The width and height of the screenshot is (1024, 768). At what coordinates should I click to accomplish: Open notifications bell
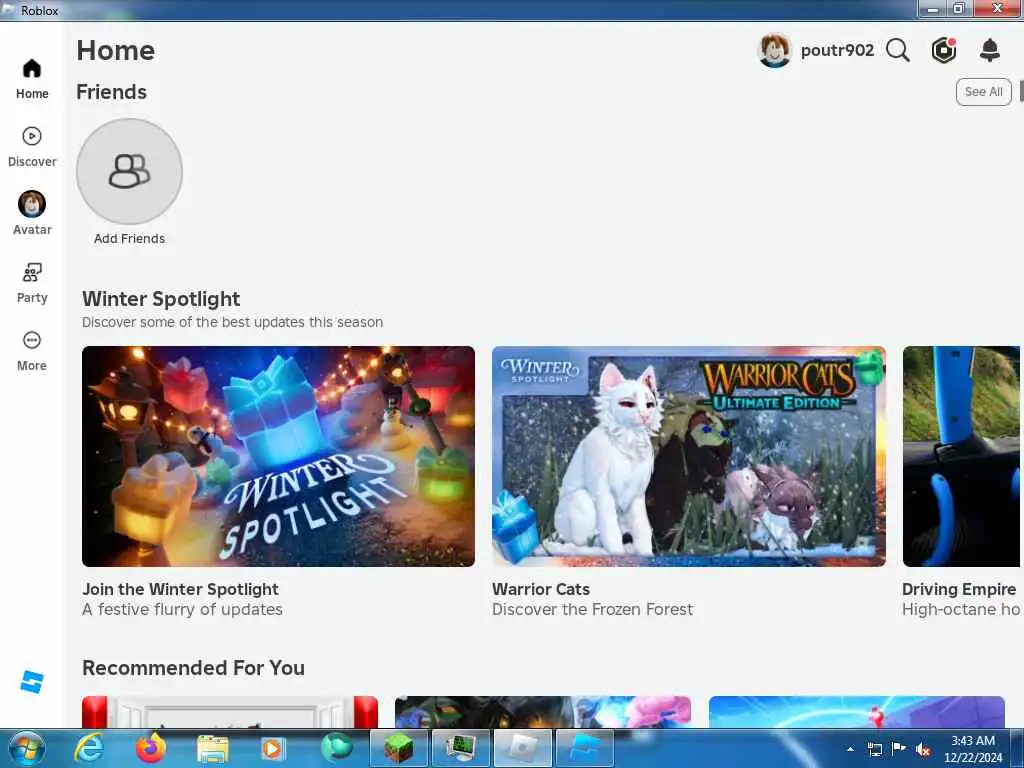pos(990,50)
